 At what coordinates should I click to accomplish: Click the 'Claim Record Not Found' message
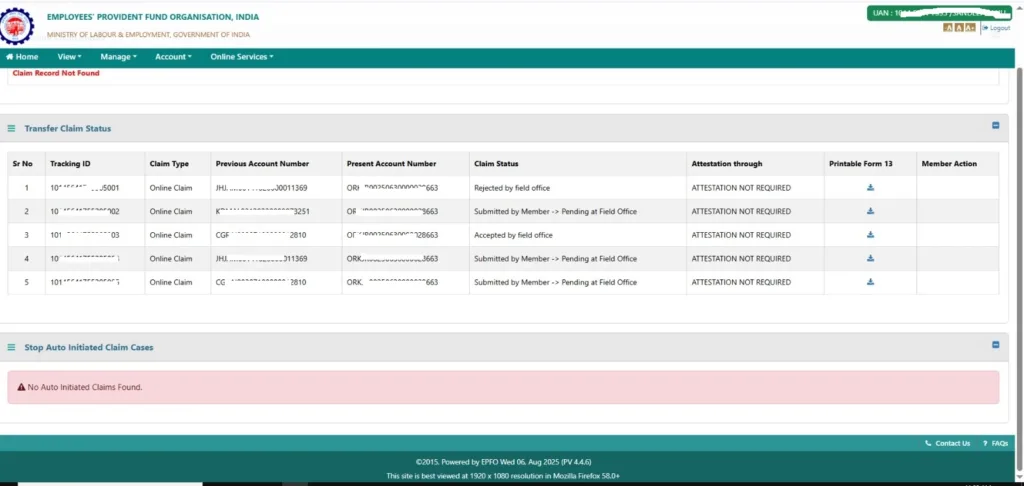[56, 73]
